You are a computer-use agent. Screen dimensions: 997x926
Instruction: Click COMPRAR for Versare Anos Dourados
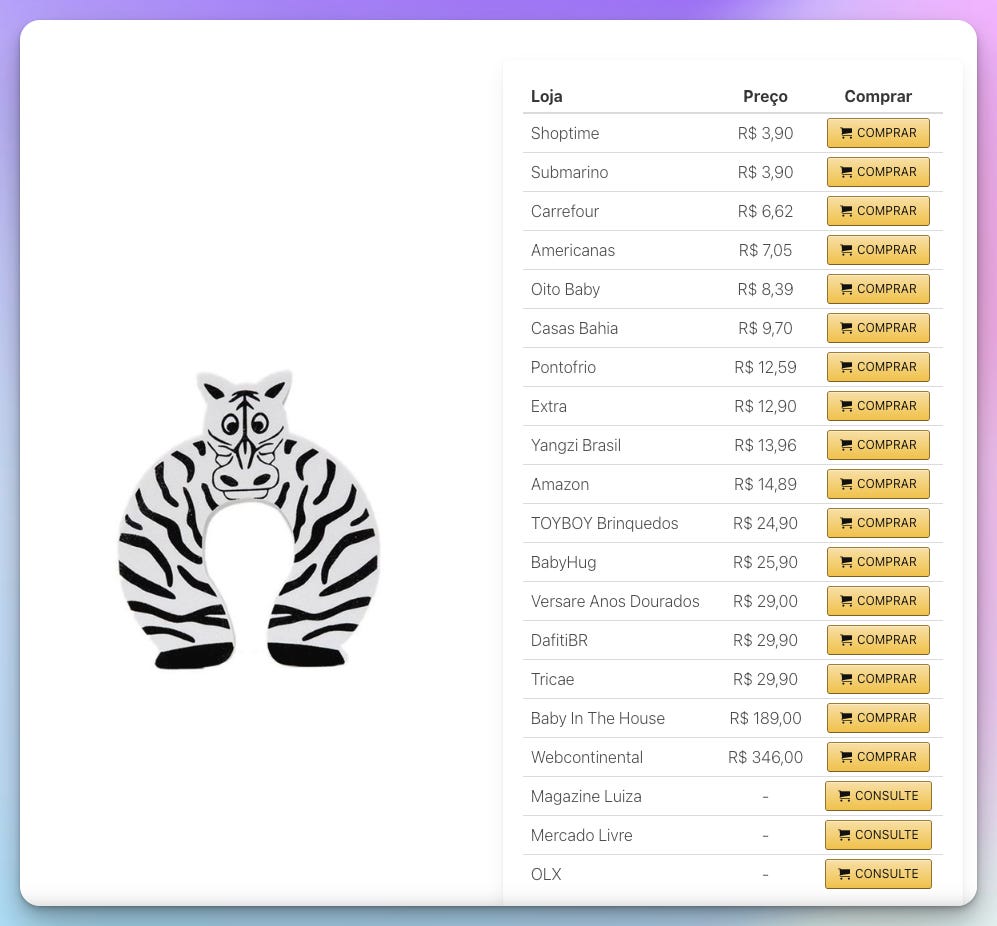(x=878, y=601)
